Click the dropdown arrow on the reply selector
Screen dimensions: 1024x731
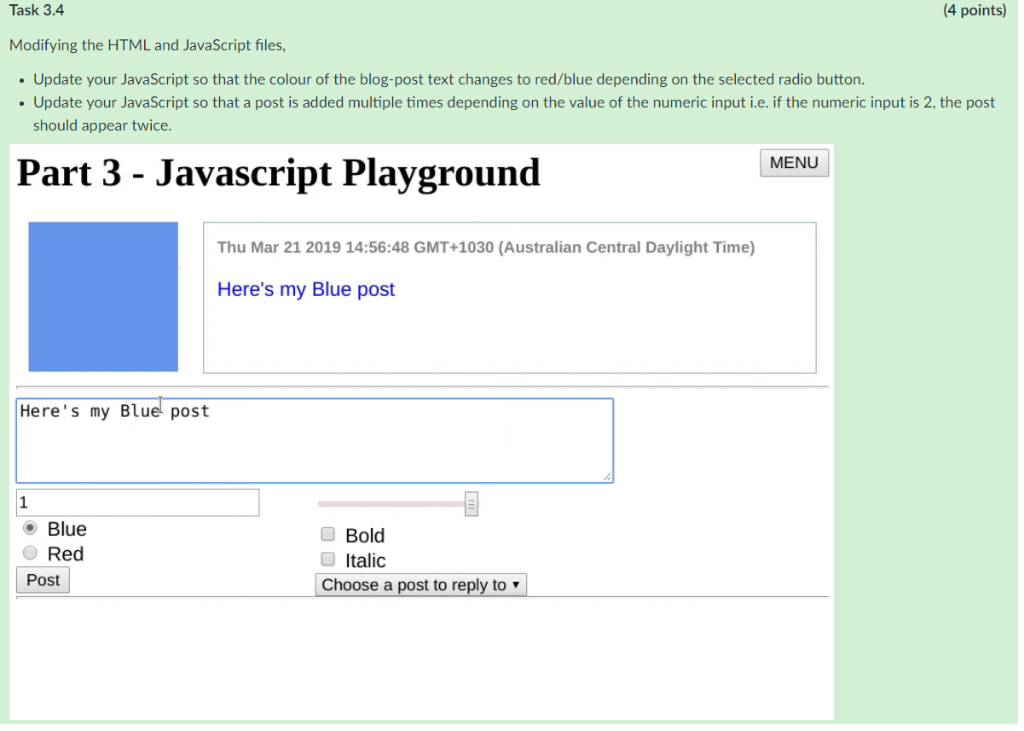tap(517, 584)
